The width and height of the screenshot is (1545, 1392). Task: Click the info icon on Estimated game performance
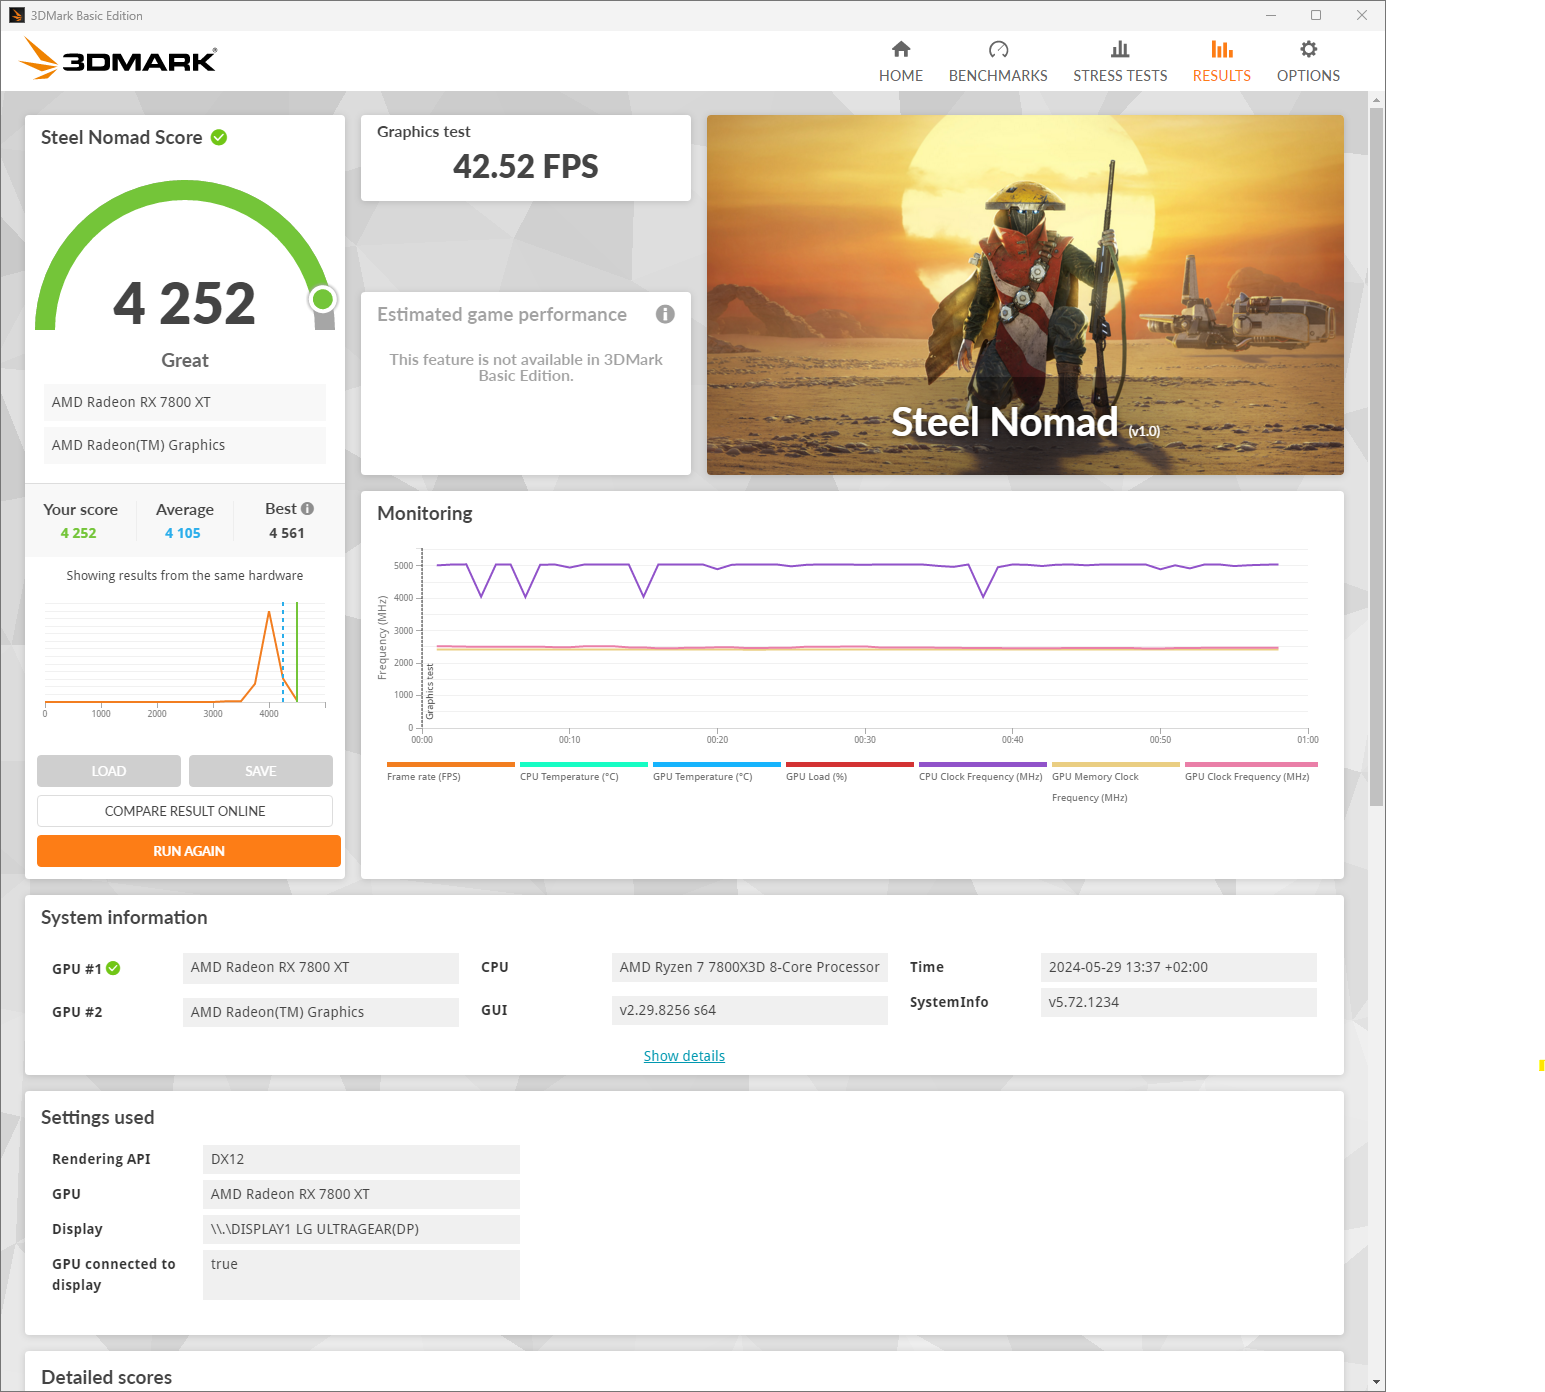coord(665,314)
